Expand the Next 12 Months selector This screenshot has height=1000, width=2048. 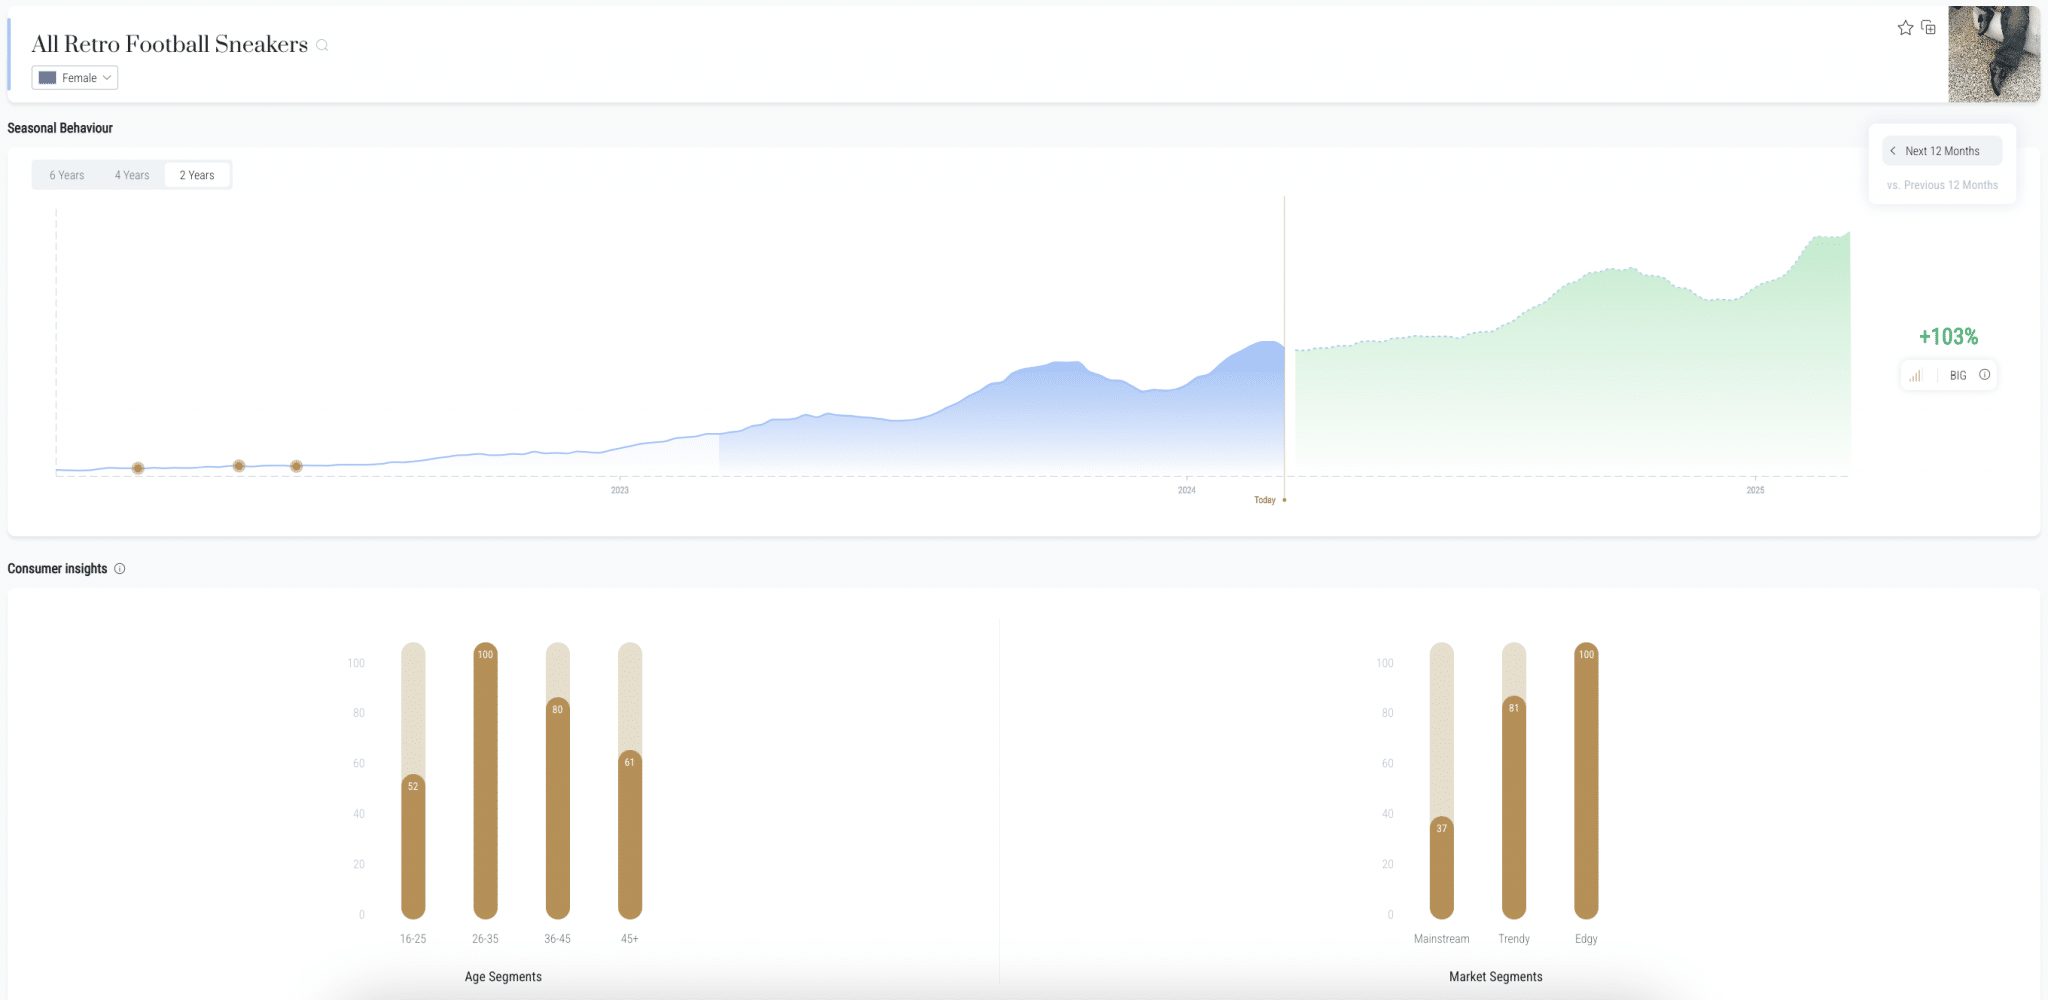point(1942,151)
